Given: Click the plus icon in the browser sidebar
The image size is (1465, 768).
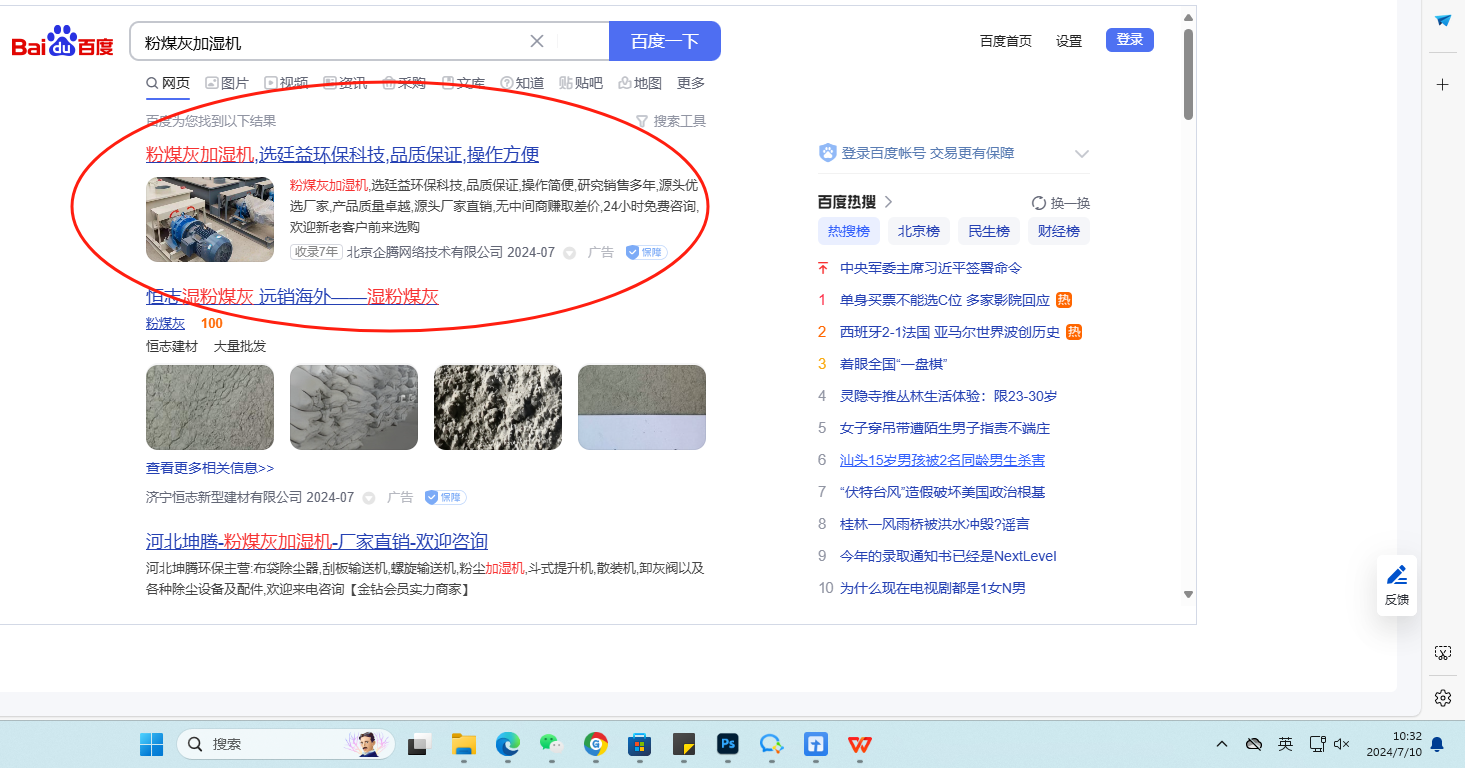Looking at the screenshot, I should pos(1443,85).
